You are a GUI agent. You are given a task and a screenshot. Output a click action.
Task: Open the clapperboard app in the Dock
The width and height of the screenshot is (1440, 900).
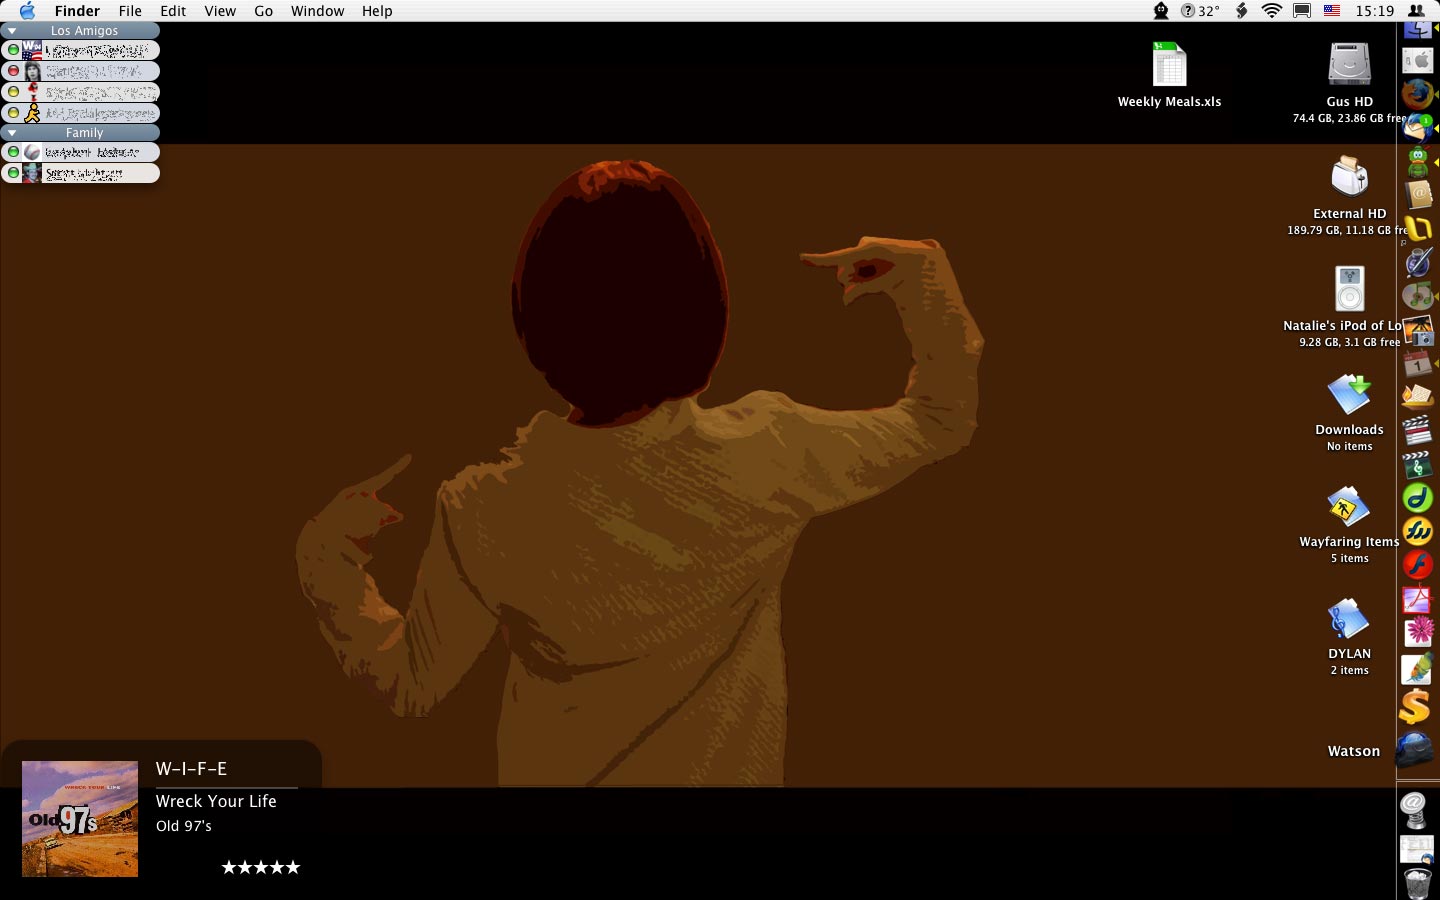click(x=1418, y=430)
